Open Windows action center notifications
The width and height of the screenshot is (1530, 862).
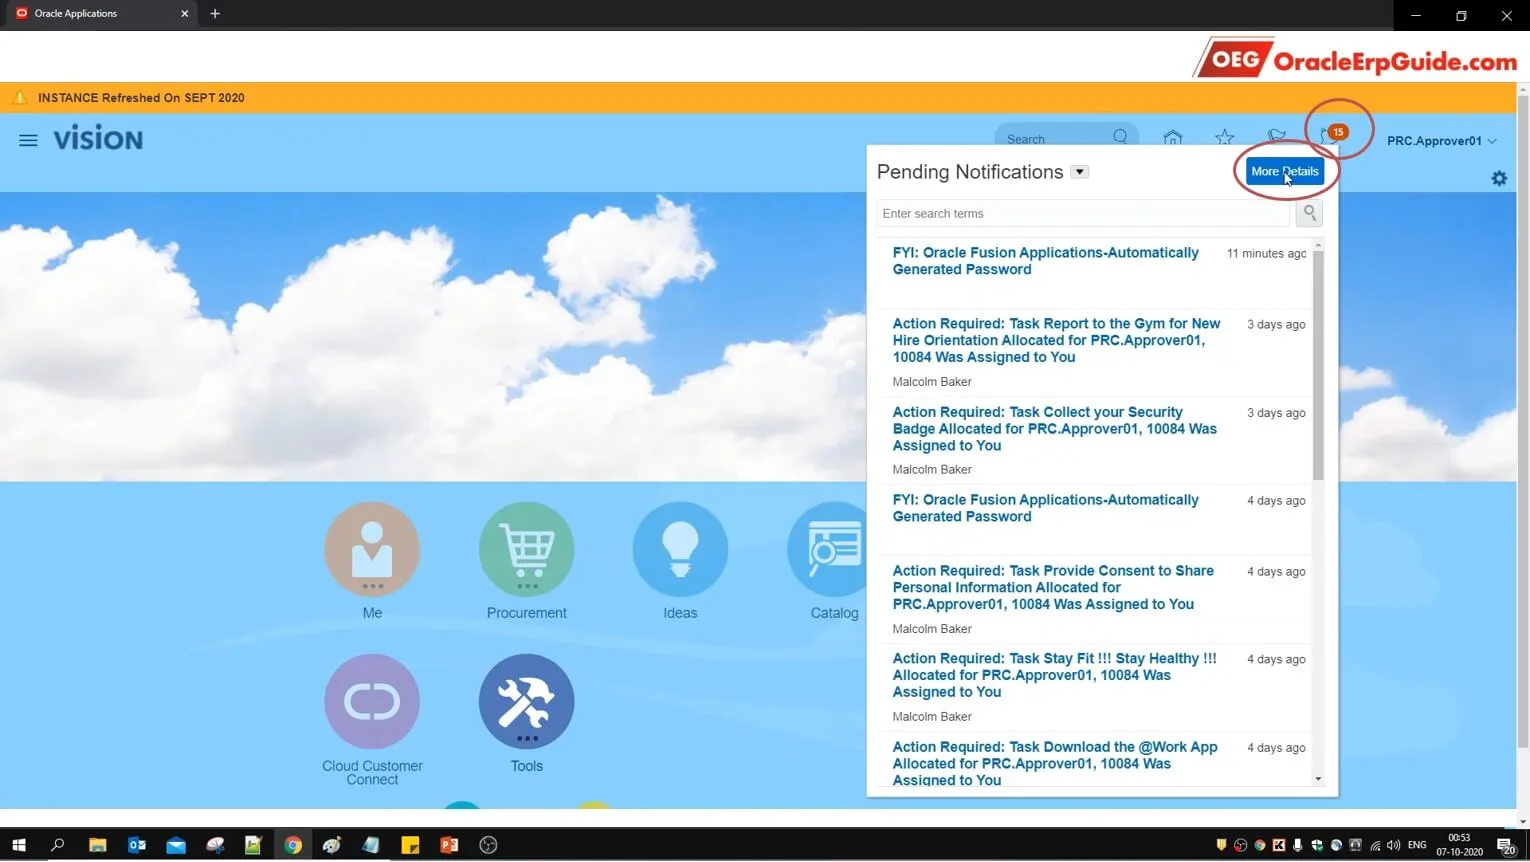(x=1506, y=847)
